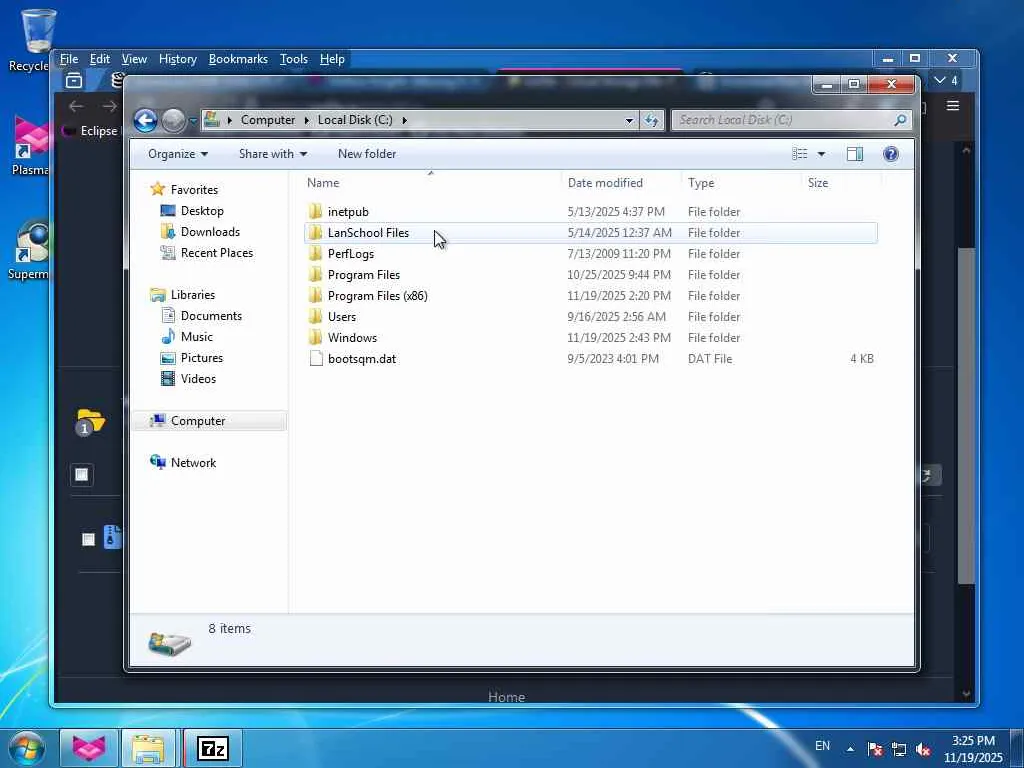The image size is (1024, 768).
Task: Click the Explorer refresh button
Action: point(651,120)
